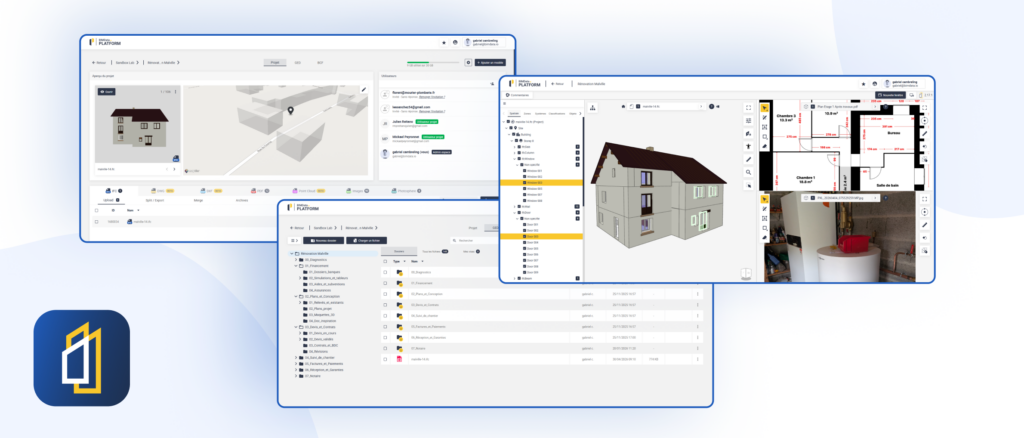Click the map location pin marker
Viewport: 1024px width, 438px height.
[291, 112]
